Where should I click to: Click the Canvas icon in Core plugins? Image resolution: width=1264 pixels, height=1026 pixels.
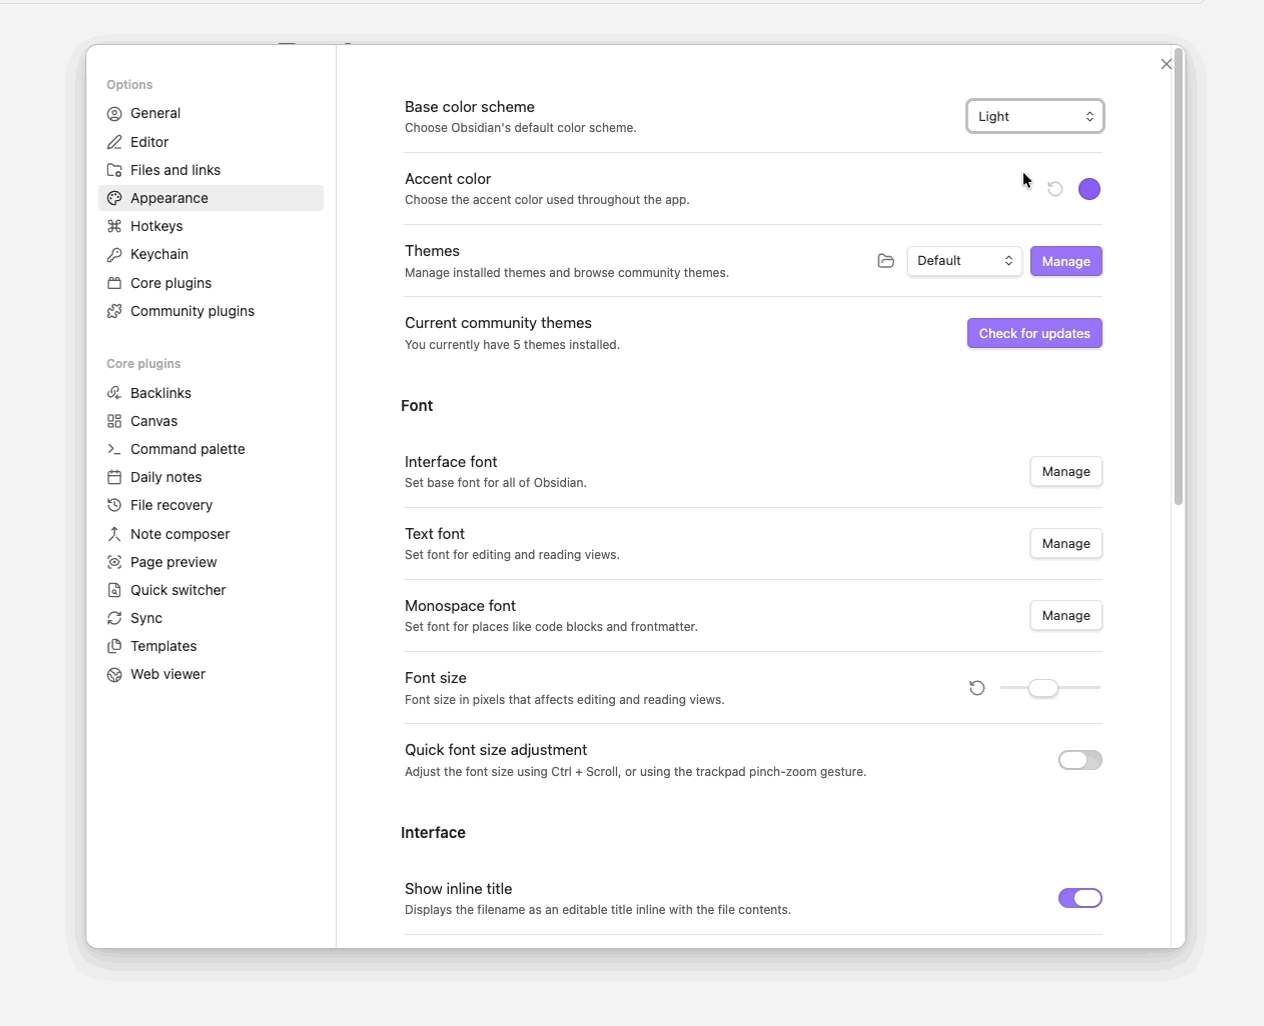[x=115, y=421]
